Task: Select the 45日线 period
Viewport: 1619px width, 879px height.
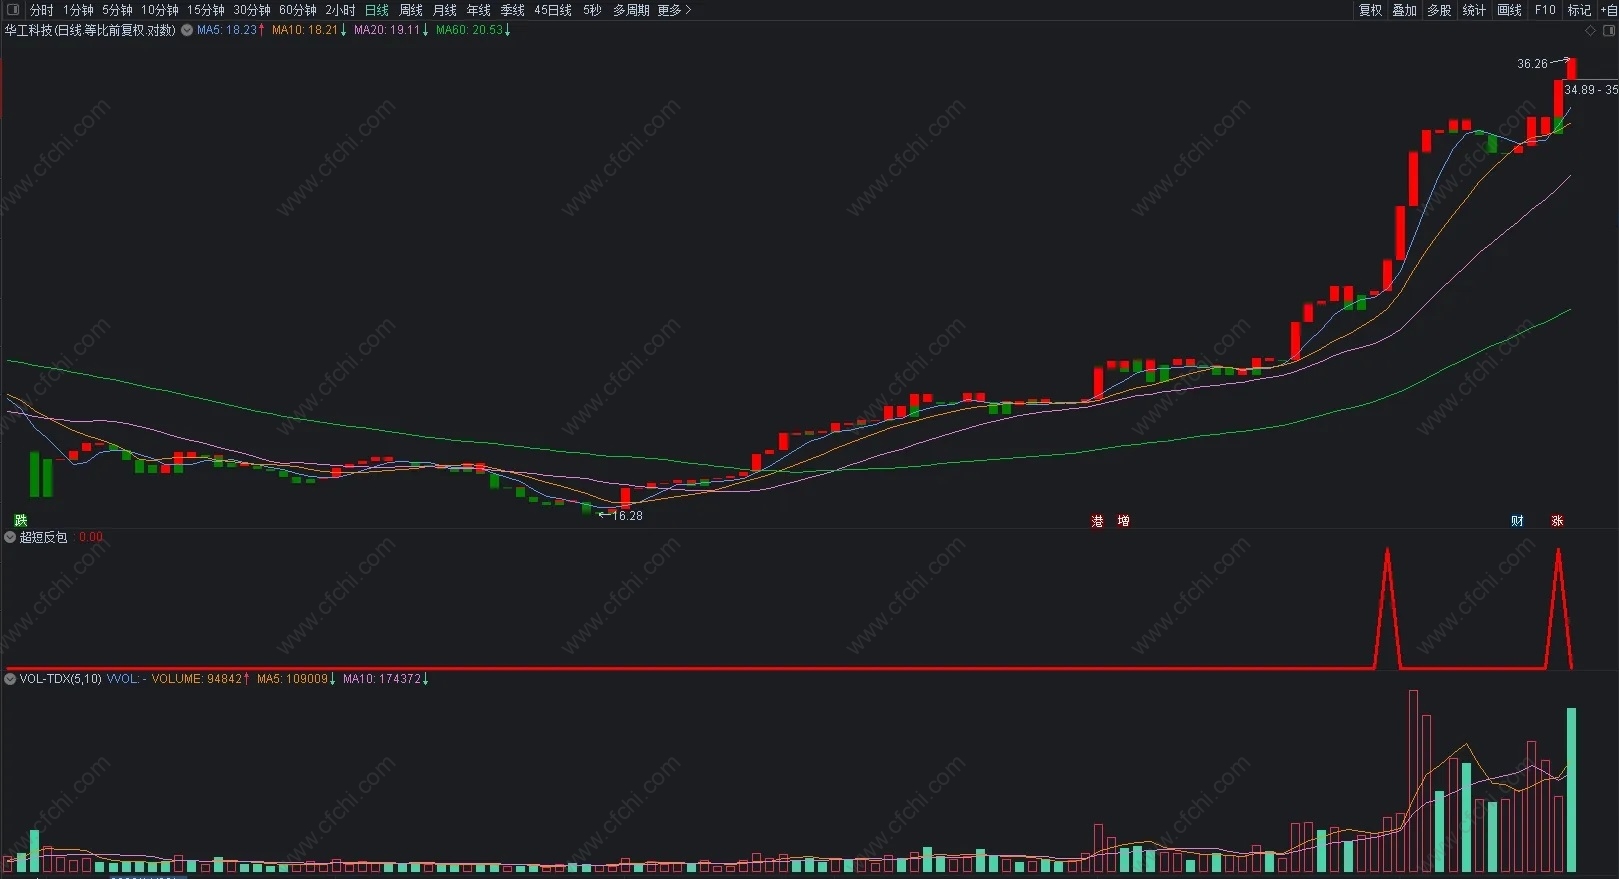Action: click(553, 10)
